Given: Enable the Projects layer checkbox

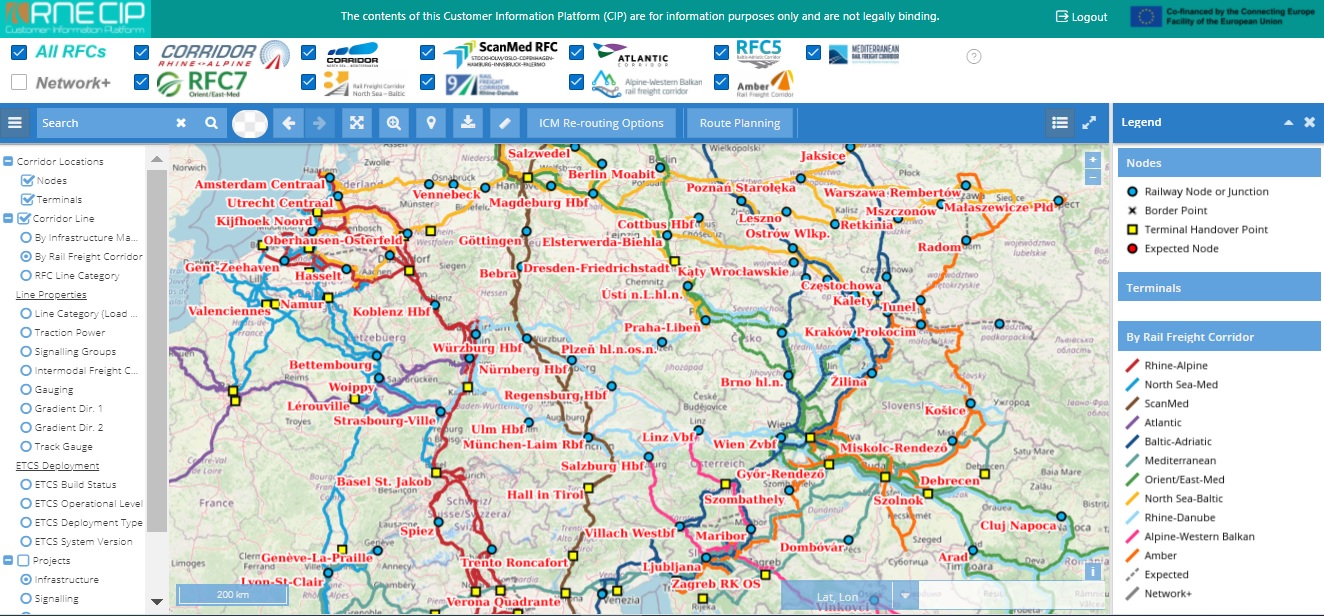Looking at the screenshot, I should (25, 560).
